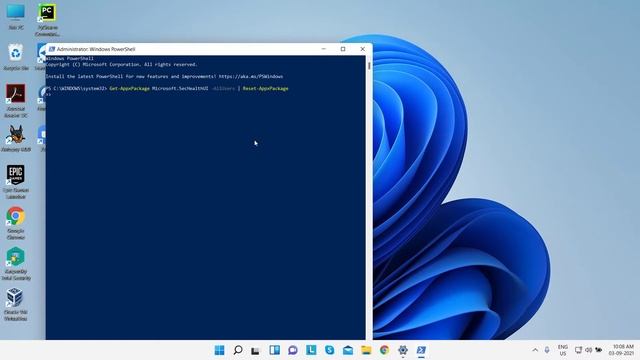Screen dimensions: 640x360
Task: Click the PowerShell vertical scrollbar thumb
Action: point(369,65)
